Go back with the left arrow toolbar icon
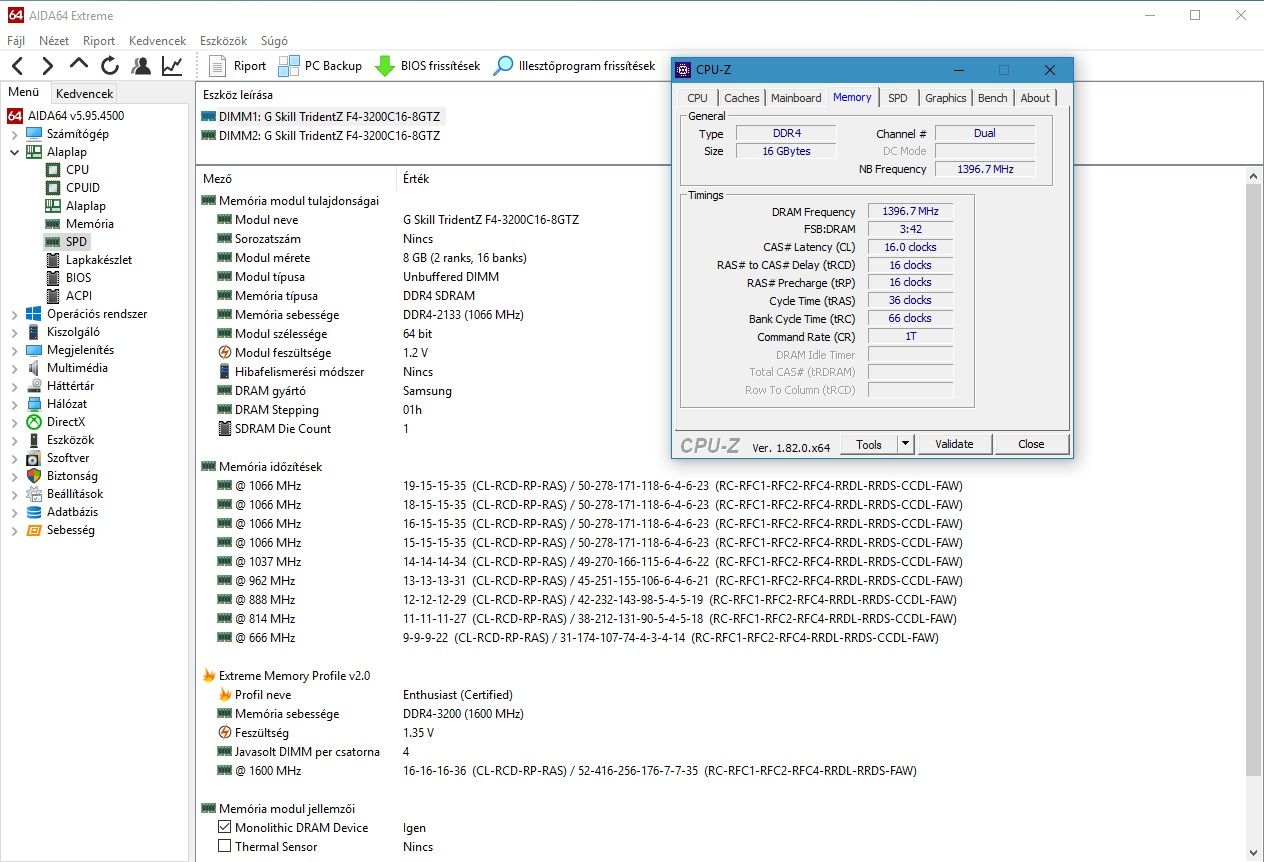The width and height of the screenshot is (1264, 862). click(x=17, y=66)
